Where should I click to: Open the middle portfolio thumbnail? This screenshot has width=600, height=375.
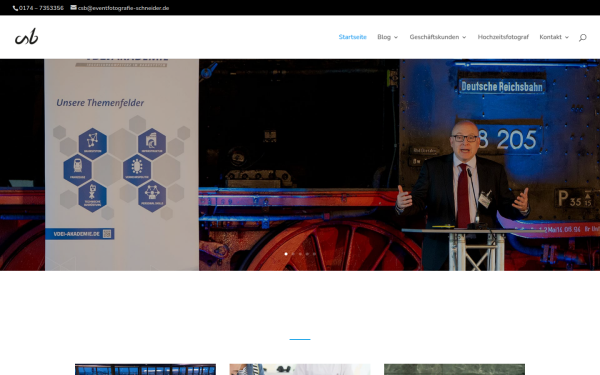click(x=300, y=369)
